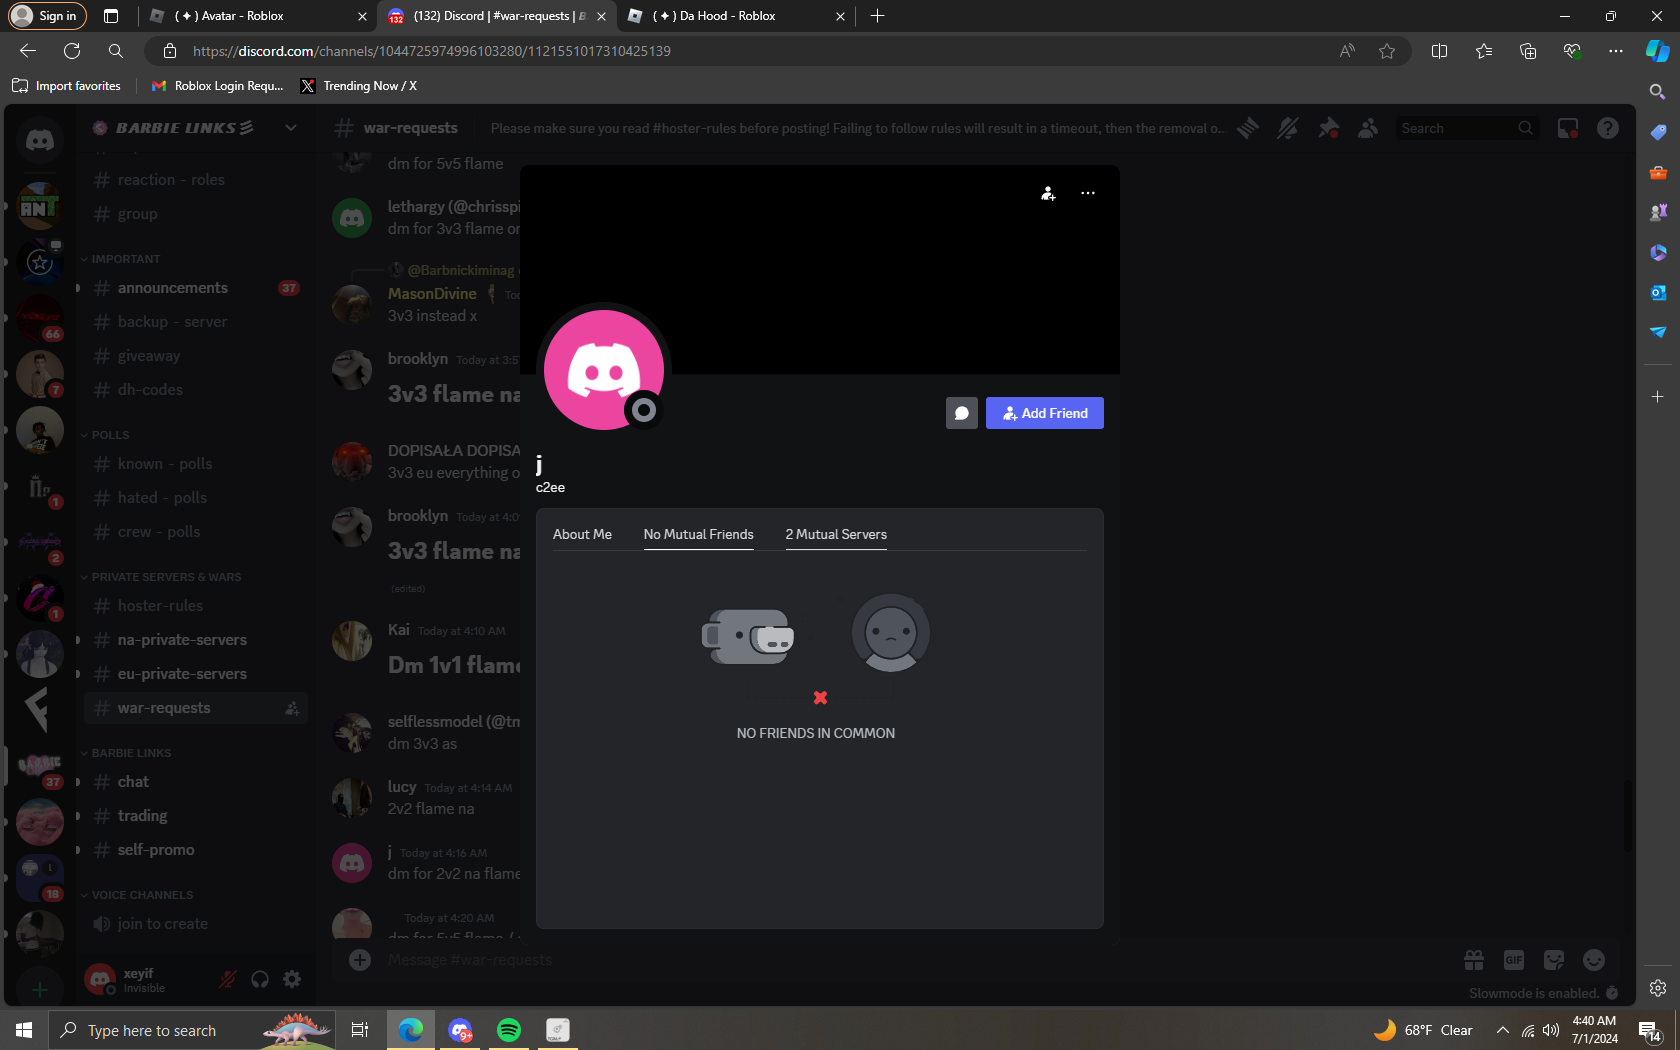This screenshot has height=1050, width=1680.
Task: Open the 2 Mutual Servers tab
Action: point(836,534)
